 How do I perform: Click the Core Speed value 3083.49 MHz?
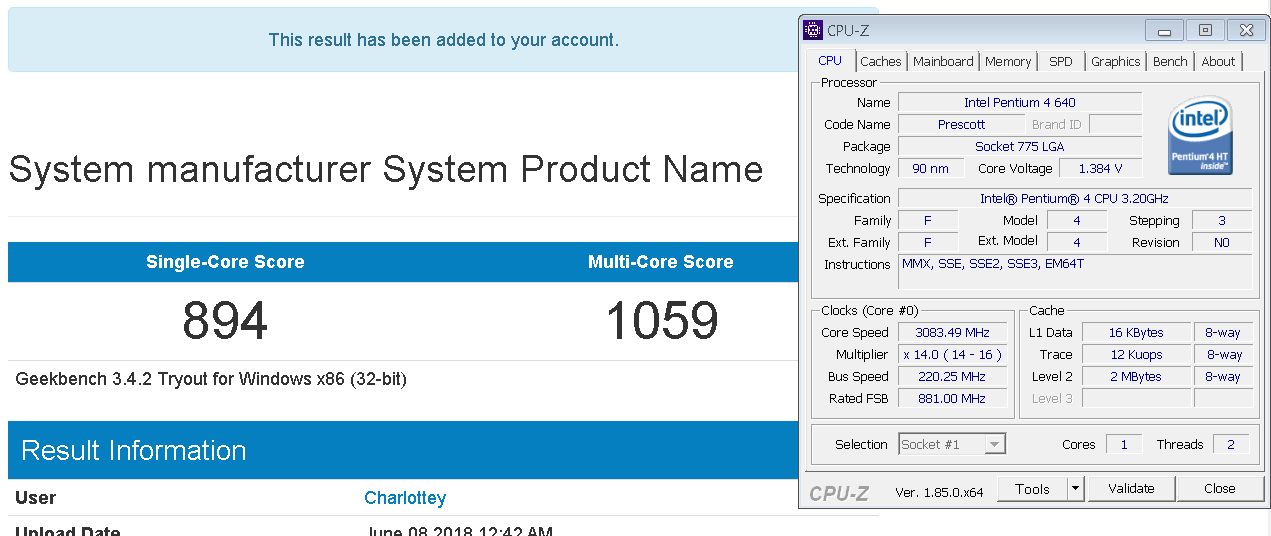(x=952, y=332)
